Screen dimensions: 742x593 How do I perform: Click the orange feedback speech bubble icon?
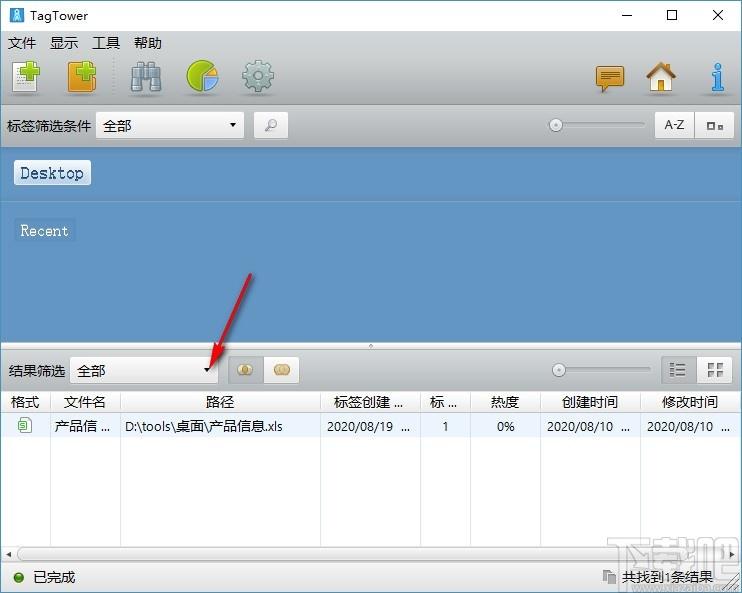(x=610, y=79)
